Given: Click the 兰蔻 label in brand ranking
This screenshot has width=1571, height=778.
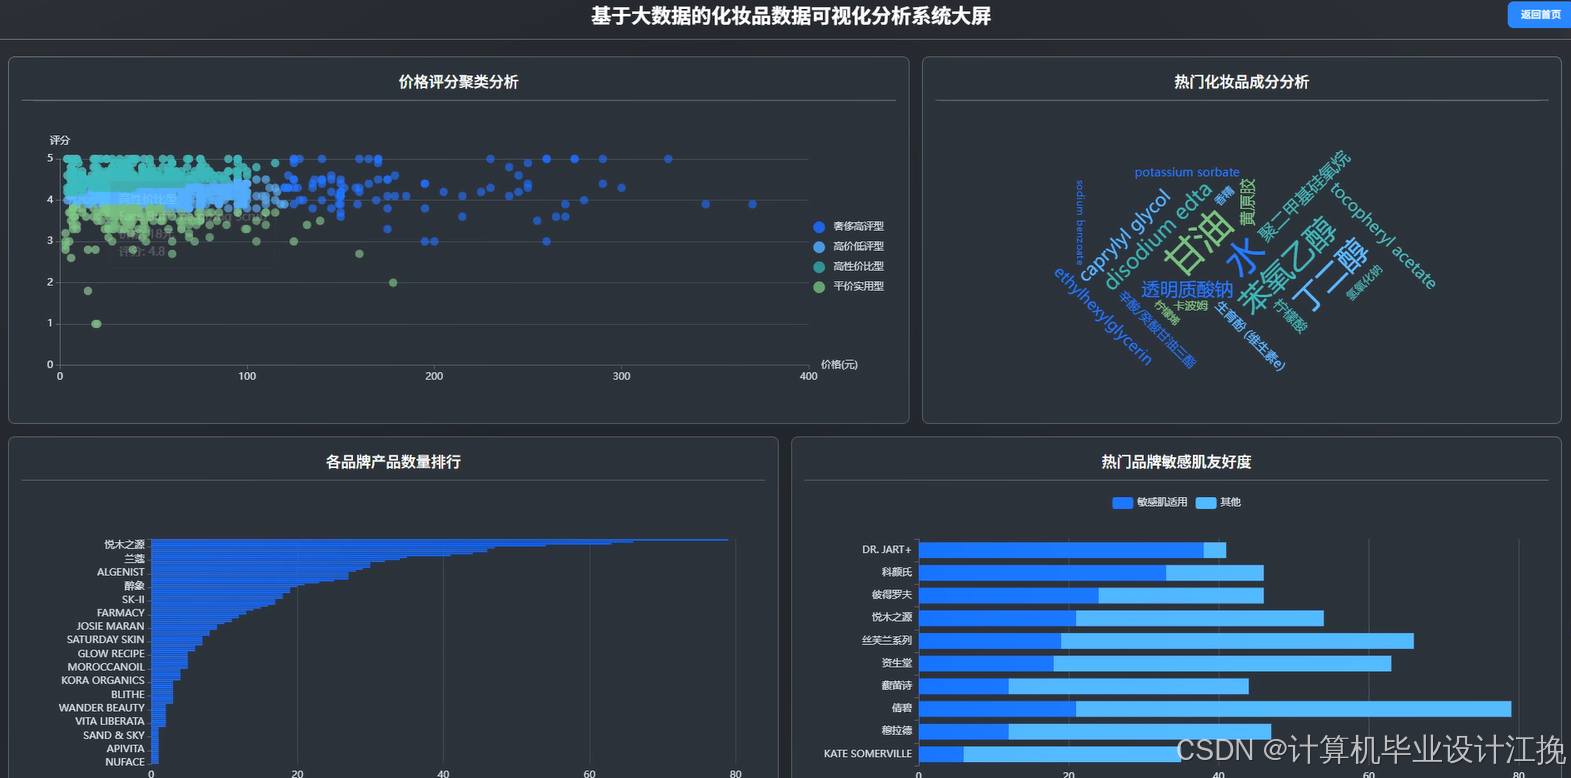Looking at the screenshot, I should point(135,559).
